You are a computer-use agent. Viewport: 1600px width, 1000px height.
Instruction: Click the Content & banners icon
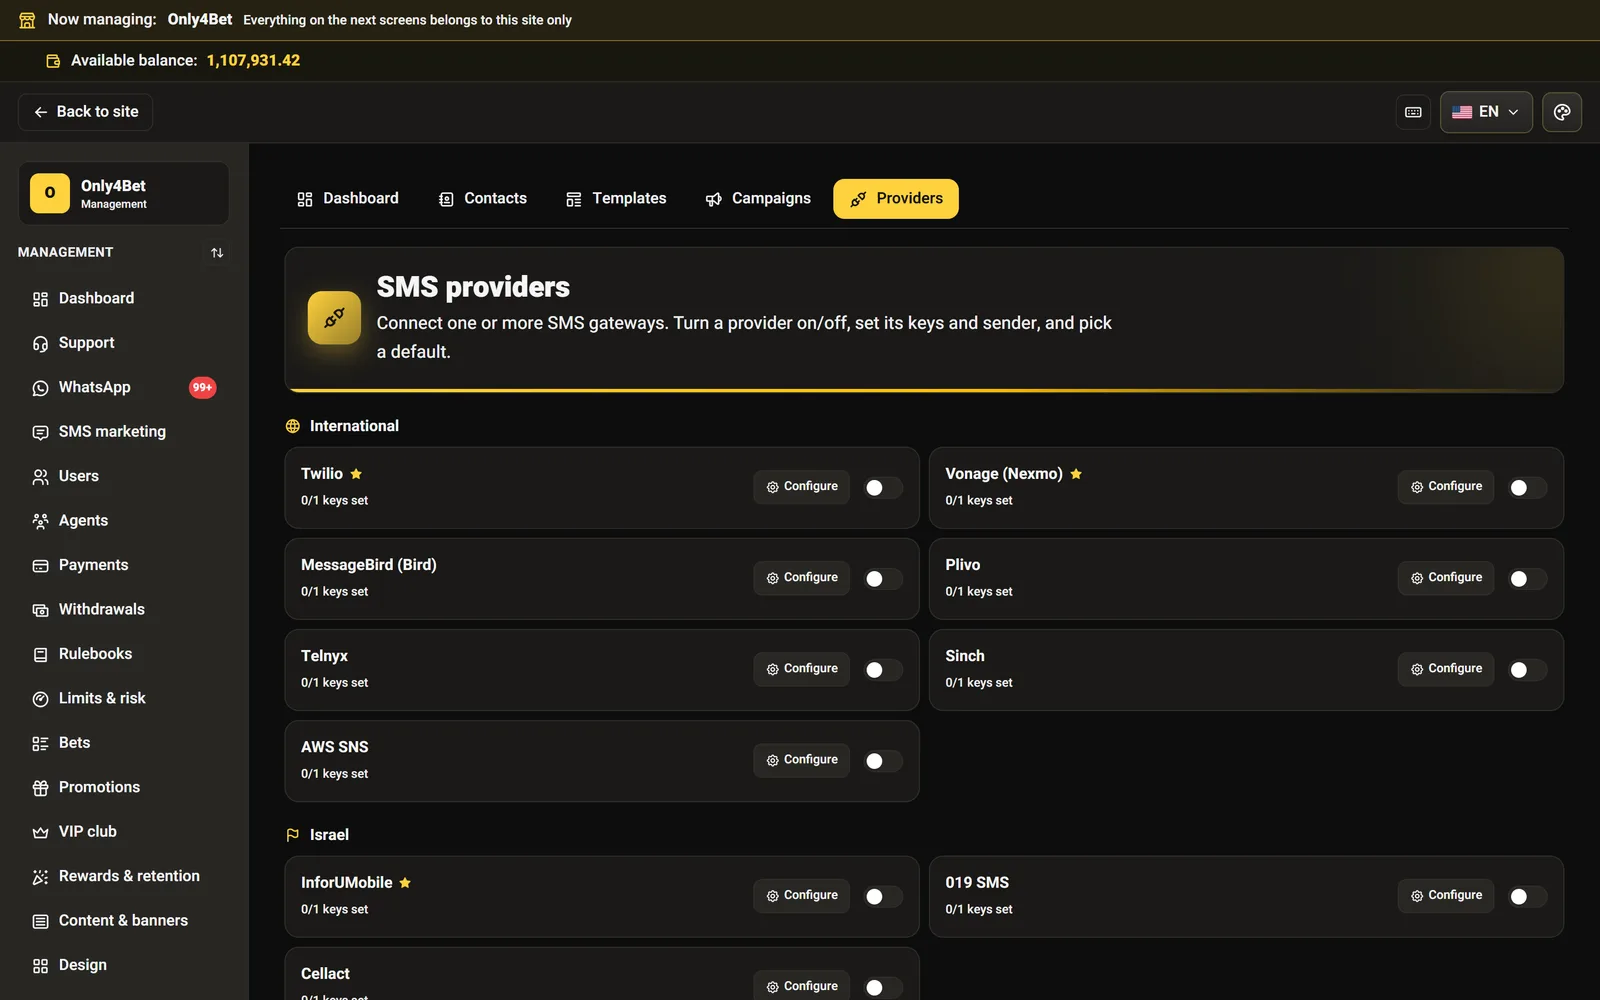[40, 921]
